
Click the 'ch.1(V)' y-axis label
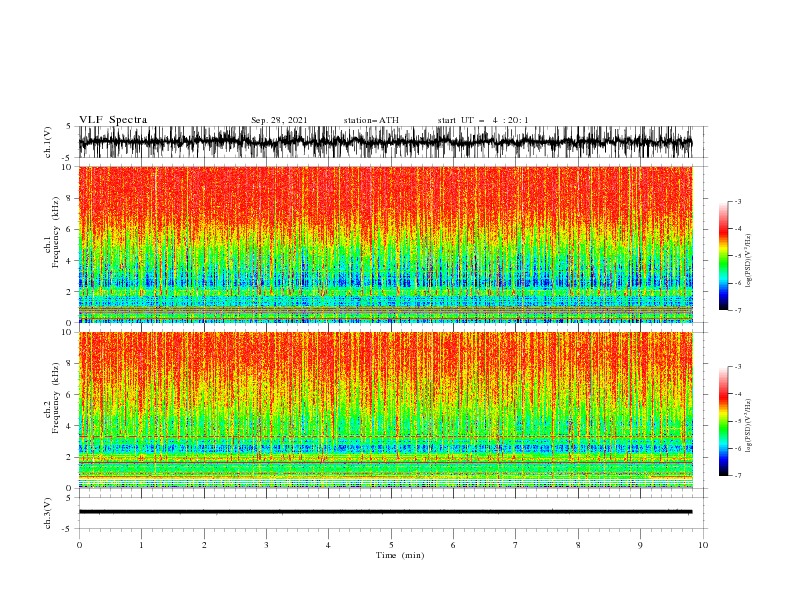(x=48, y=142)
